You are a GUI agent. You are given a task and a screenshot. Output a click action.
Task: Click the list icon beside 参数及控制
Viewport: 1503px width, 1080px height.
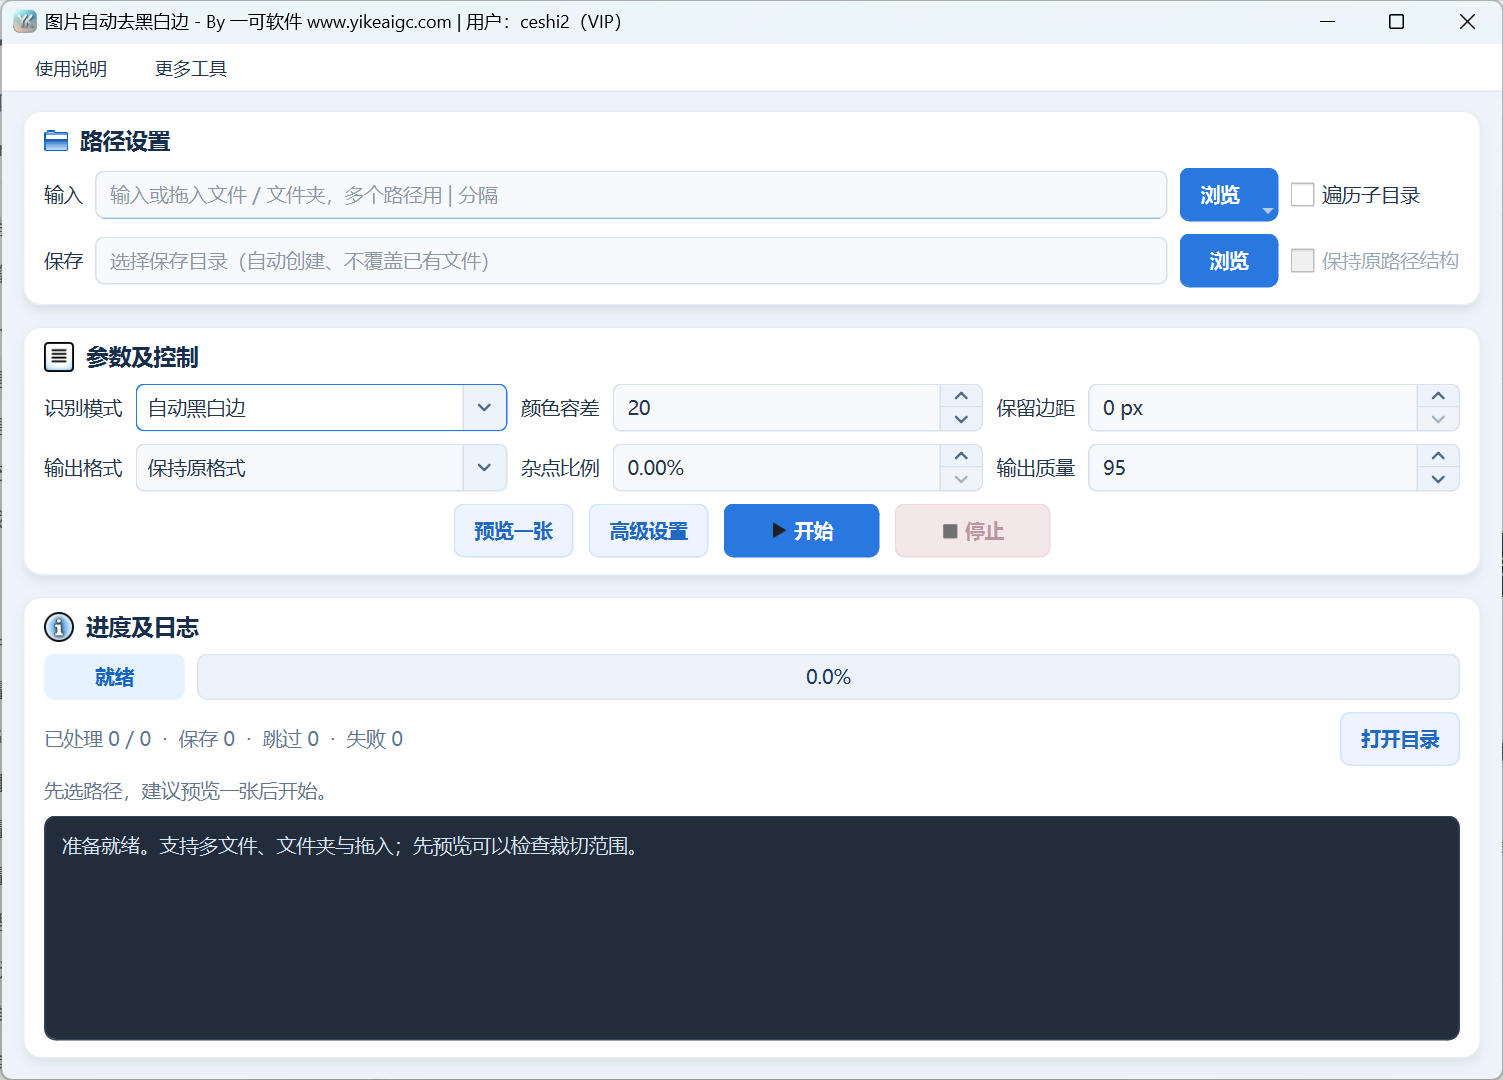59,357
